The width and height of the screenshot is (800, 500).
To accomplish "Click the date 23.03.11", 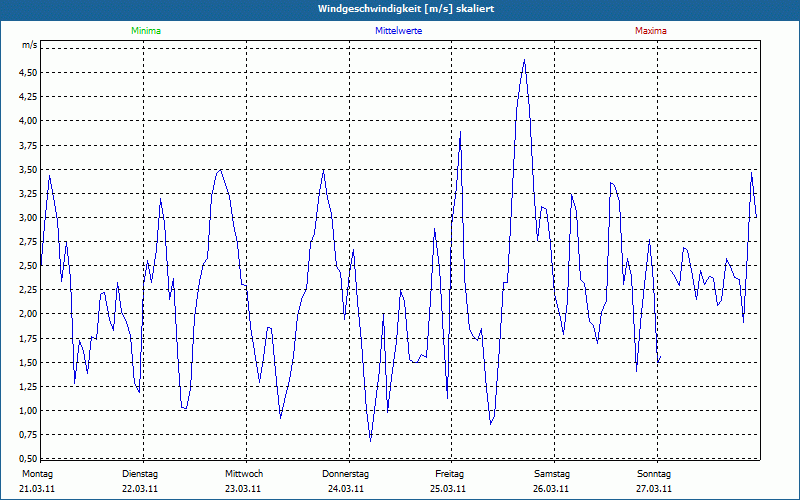I will (x=243, y=489).
